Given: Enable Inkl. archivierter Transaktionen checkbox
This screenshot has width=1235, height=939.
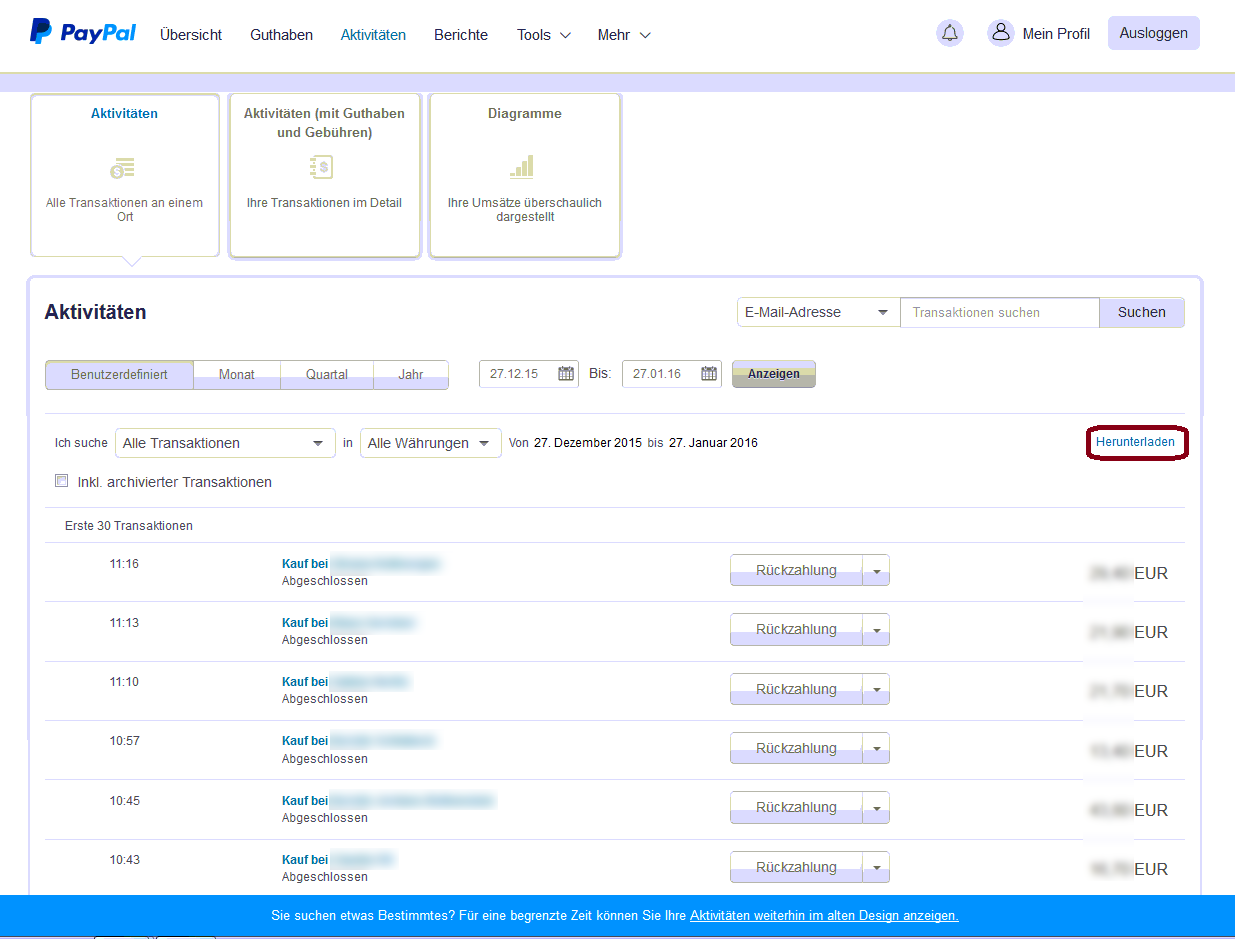Looking at the screenshot, I should point(62,481).
